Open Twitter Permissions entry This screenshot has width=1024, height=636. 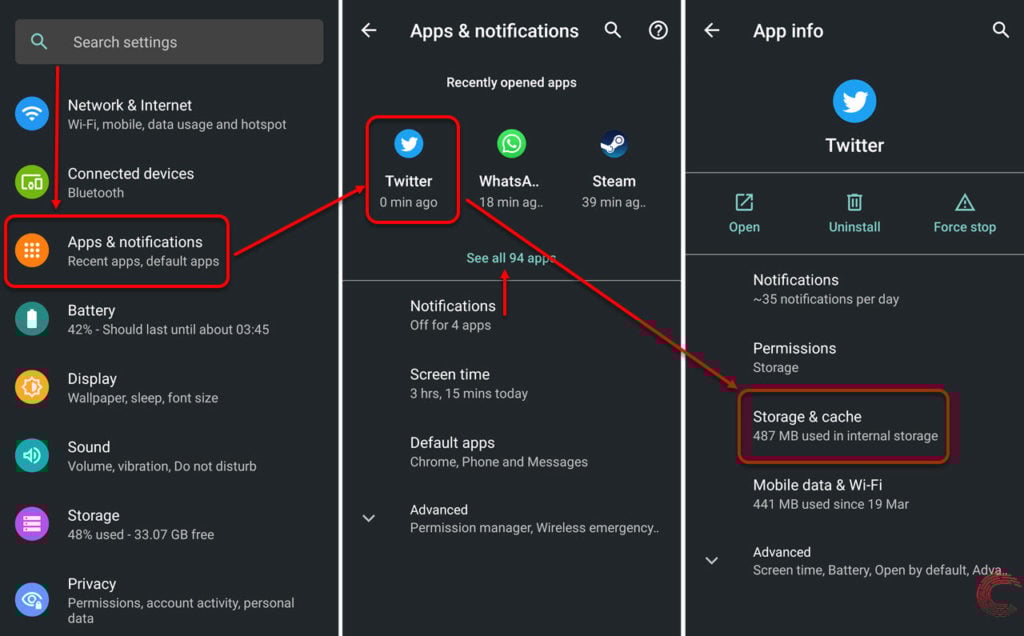(x=855, y=357)
